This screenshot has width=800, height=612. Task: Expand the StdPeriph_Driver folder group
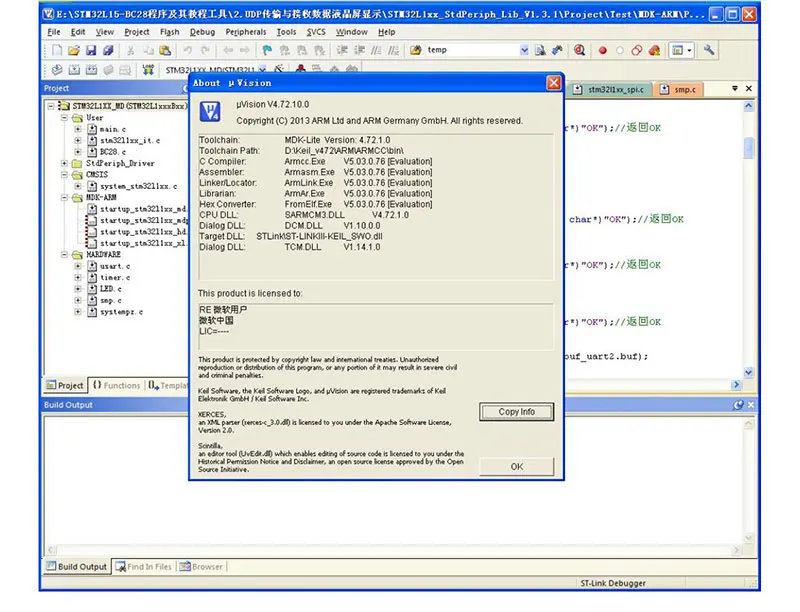click(64, 163)
